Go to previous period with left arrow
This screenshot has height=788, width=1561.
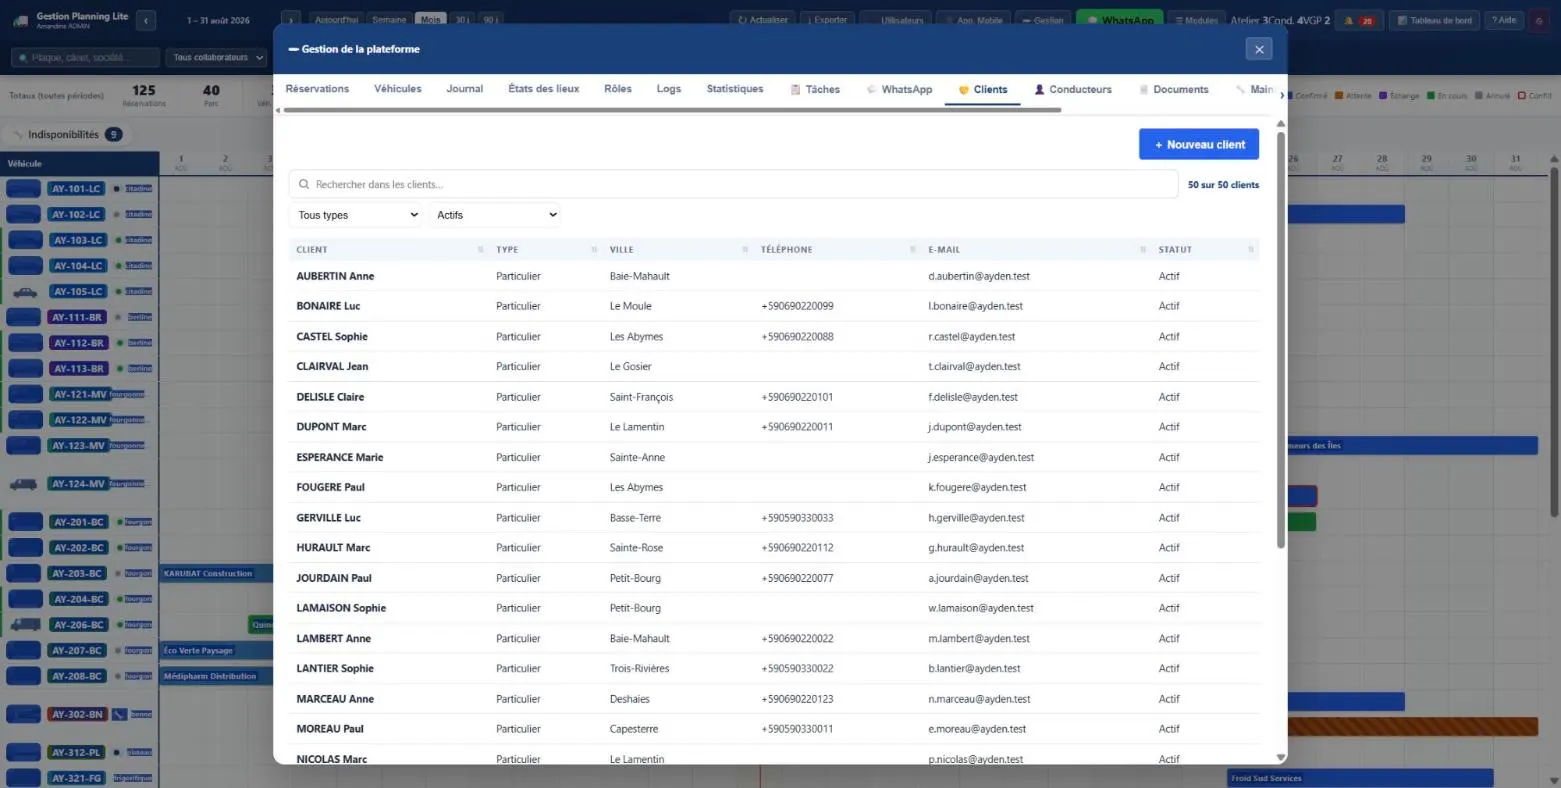(x=146, y=20)
